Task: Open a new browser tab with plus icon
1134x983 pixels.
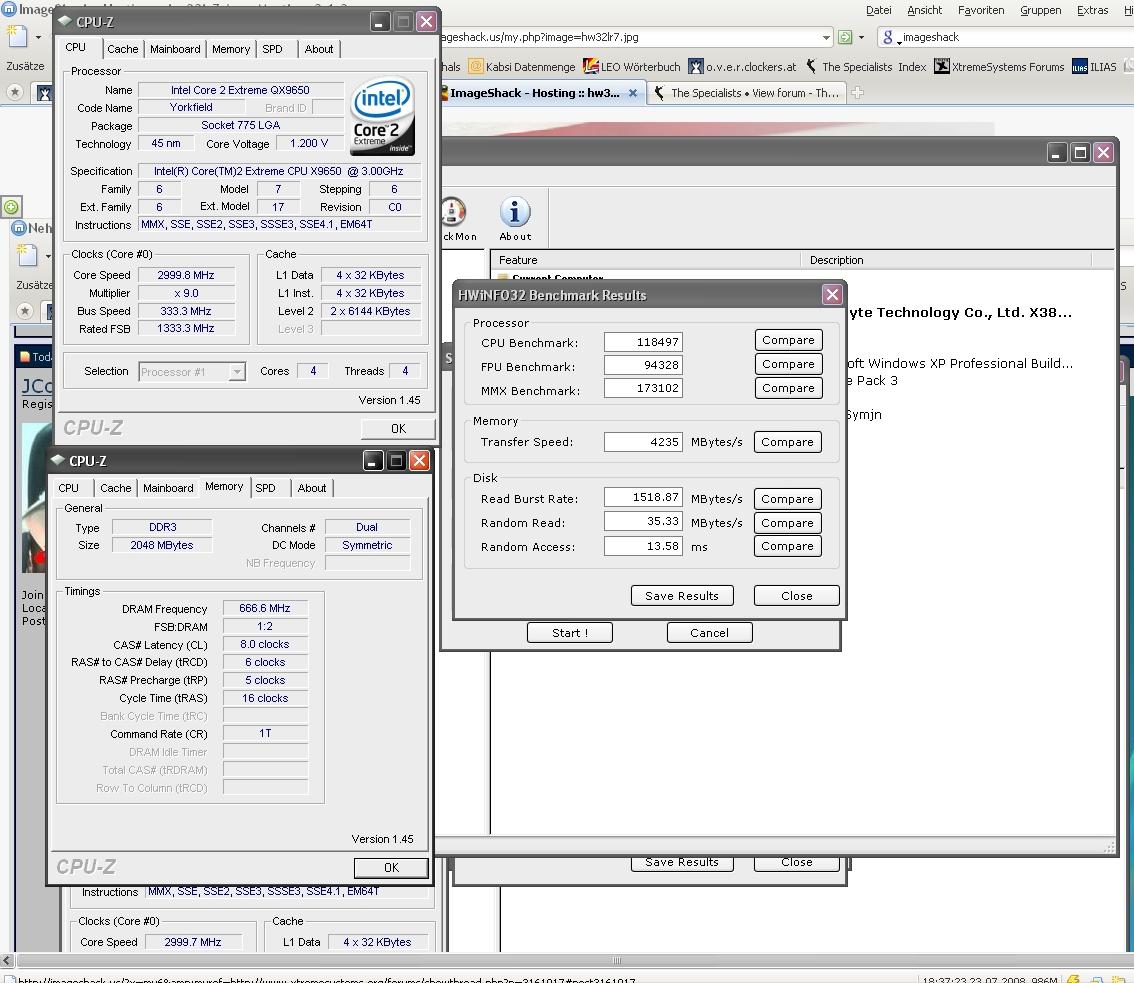Action: 858,93
